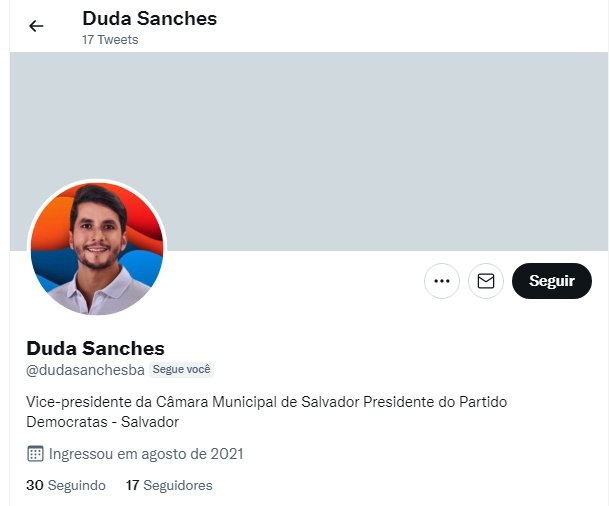Click the bold Duda Sanches profile name
Viewport: 610px width, 506px height.
(x=95, y=348)
